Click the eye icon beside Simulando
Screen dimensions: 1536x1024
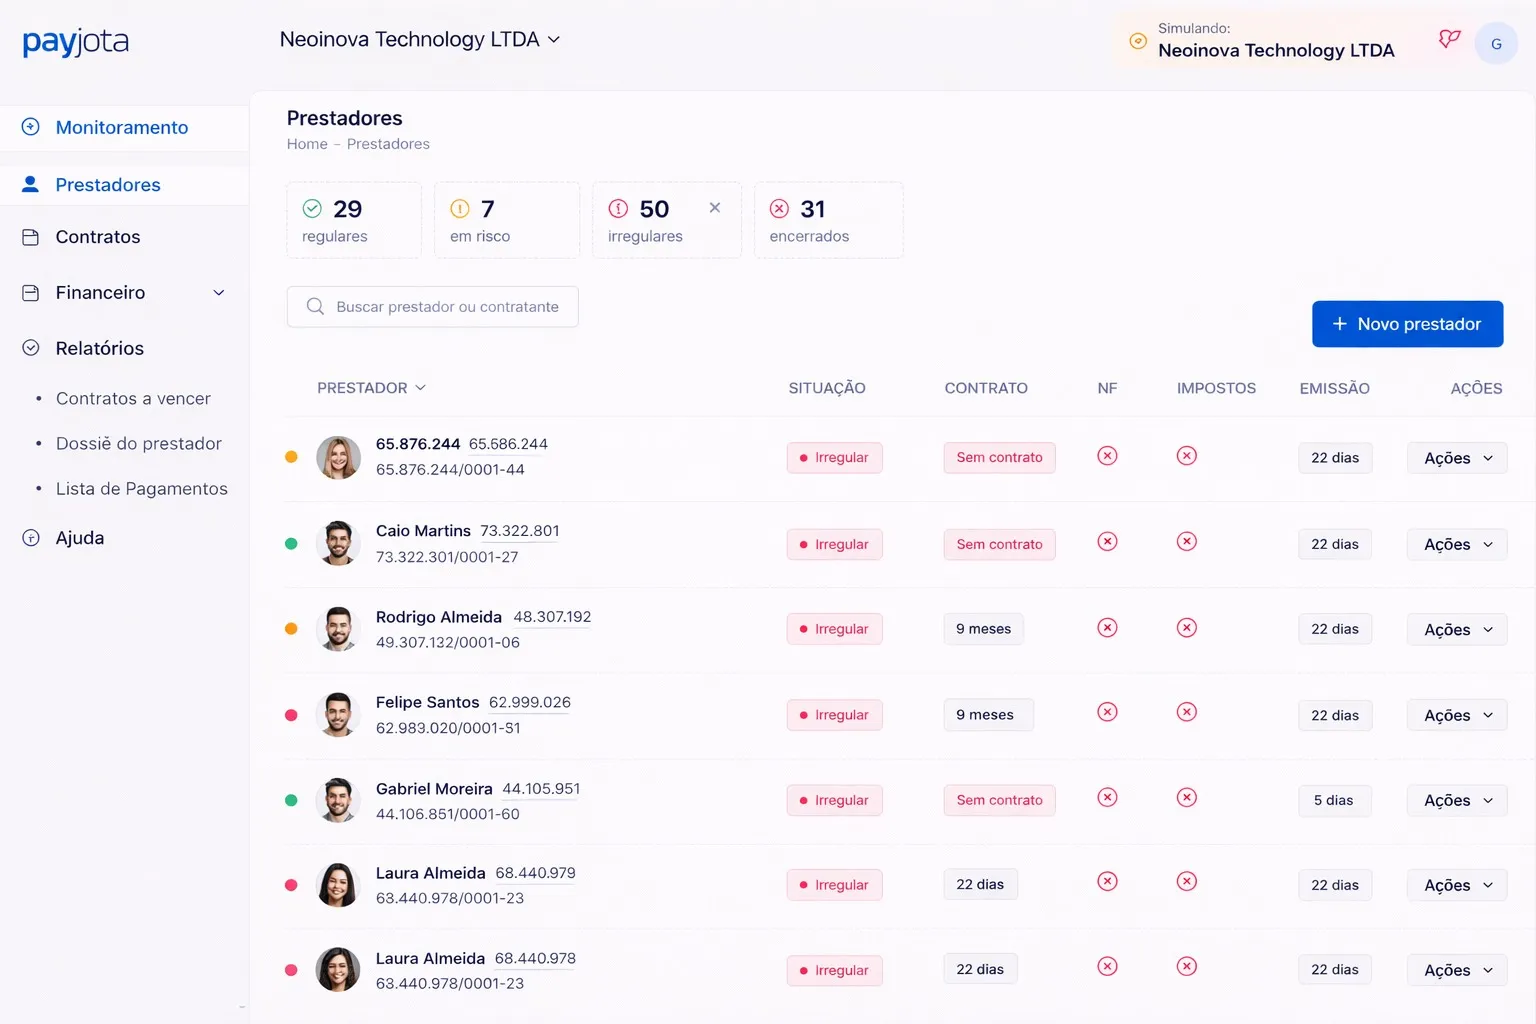point(1137,41)
